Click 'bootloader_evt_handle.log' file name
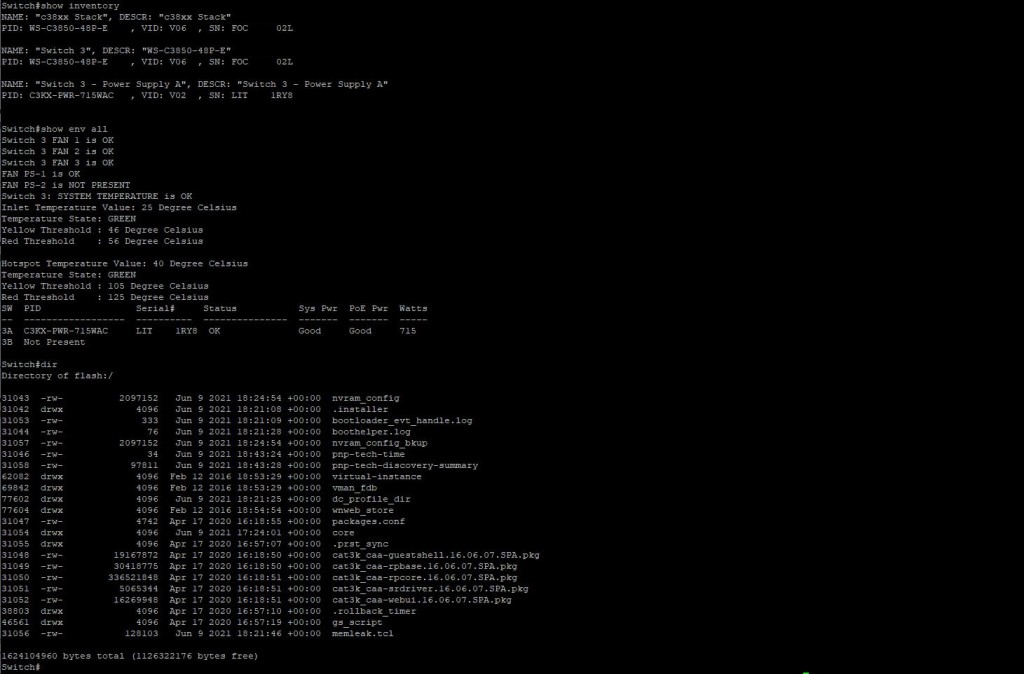The image size is (1024, 674). tap(402, 421)
